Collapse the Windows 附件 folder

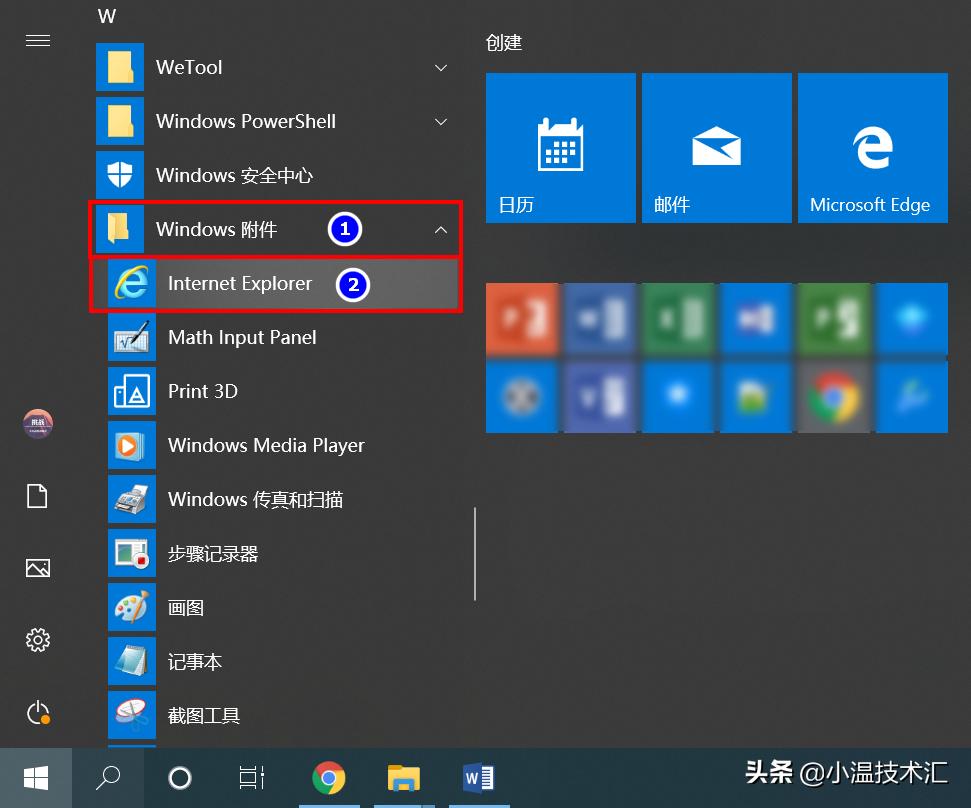click(x=441, y=229)
